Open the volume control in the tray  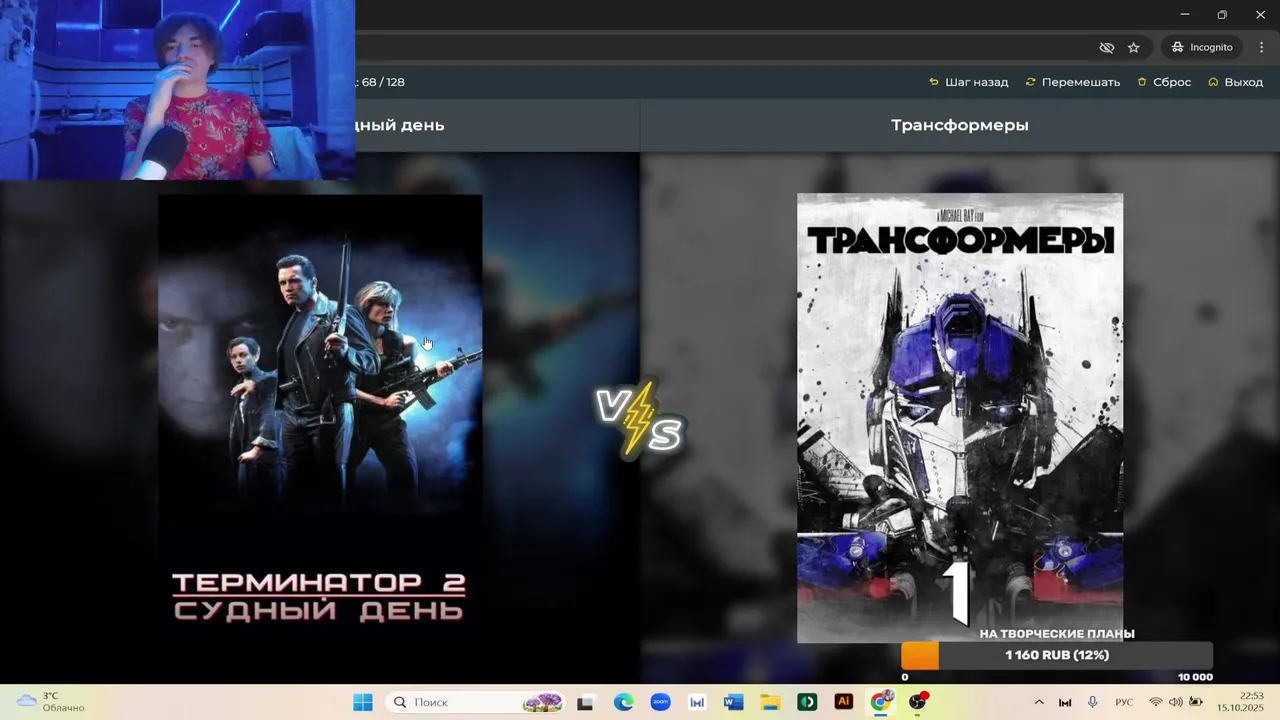(1175, 702)
